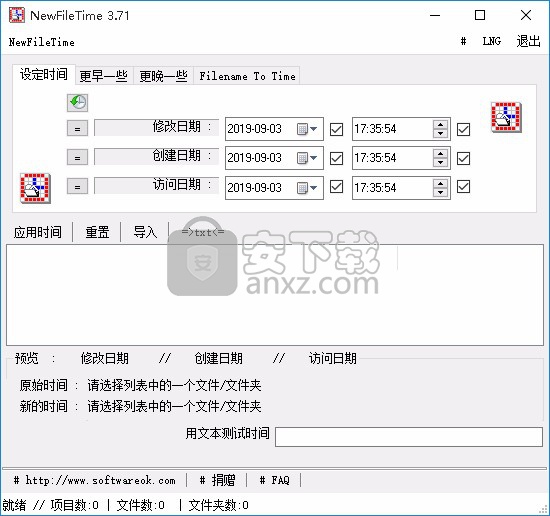Click the green clock current-time icon
Image resolution: width=550 pixels, height=516 pixels.
(x=77, y=103)
